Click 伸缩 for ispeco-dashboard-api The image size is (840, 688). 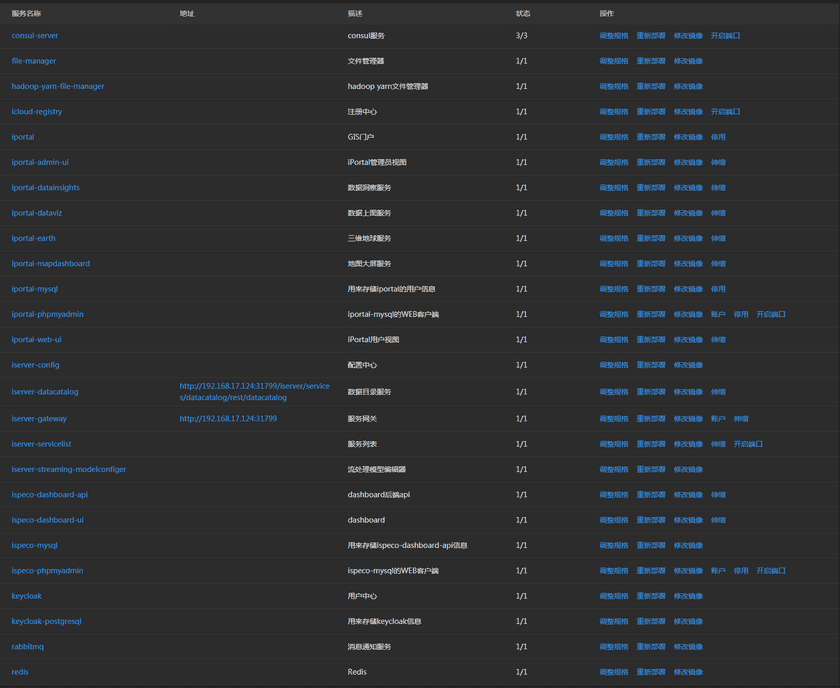718,494
